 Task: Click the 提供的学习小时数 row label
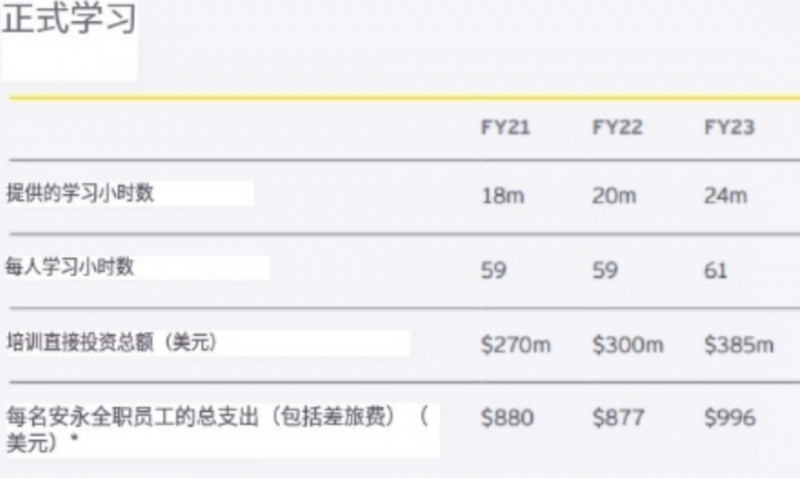[80, 193]
